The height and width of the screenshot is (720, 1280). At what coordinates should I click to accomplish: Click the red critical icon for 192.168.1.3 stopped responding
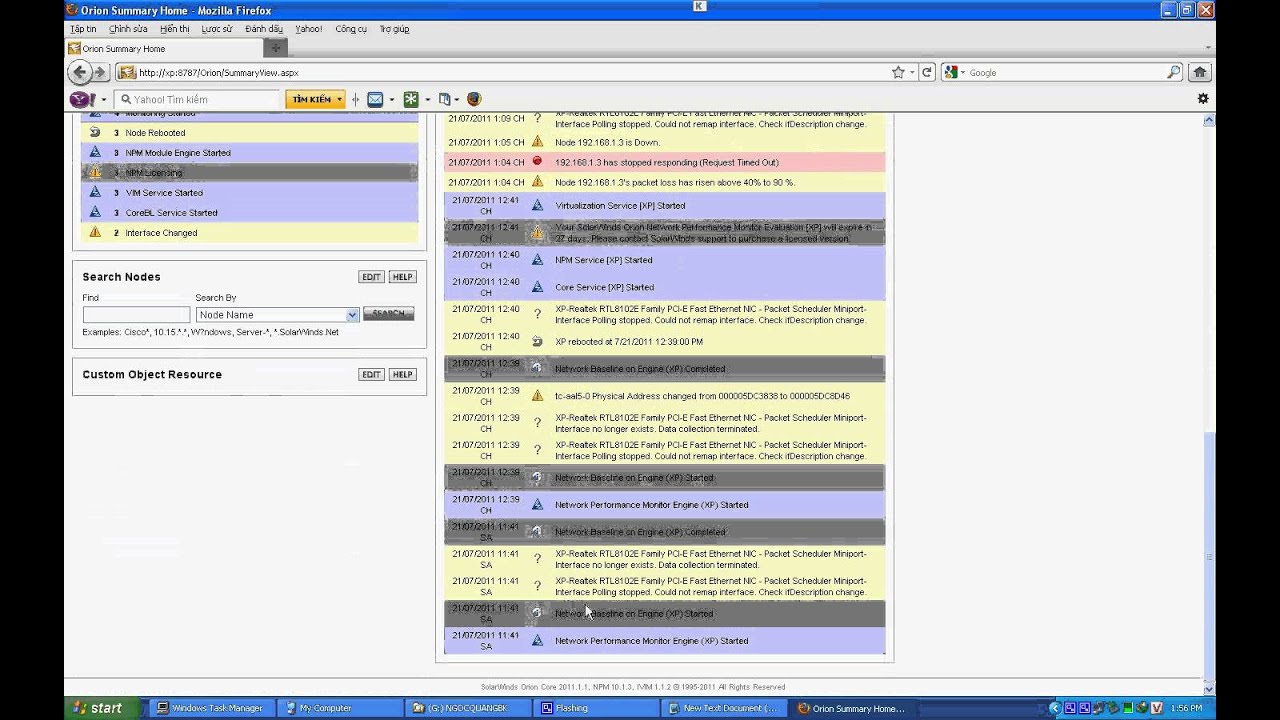tap(537, 162)
